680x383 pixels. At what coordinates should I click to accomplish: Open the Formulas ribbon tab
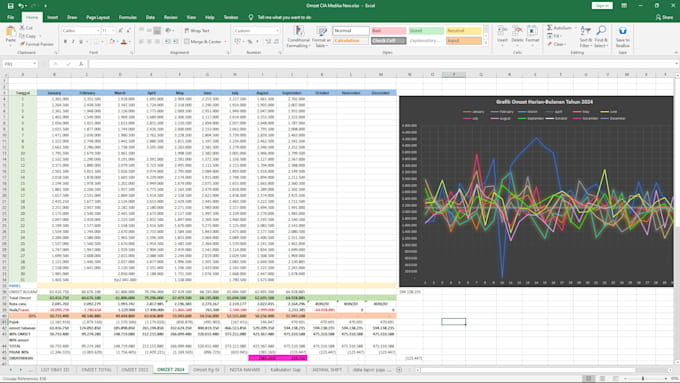click(x=128, y=17)
